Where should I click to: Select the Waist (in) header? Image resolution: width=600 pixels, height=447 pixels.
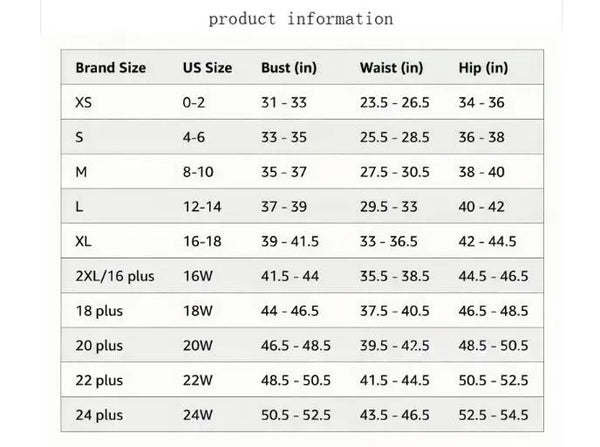pos(391,68)
